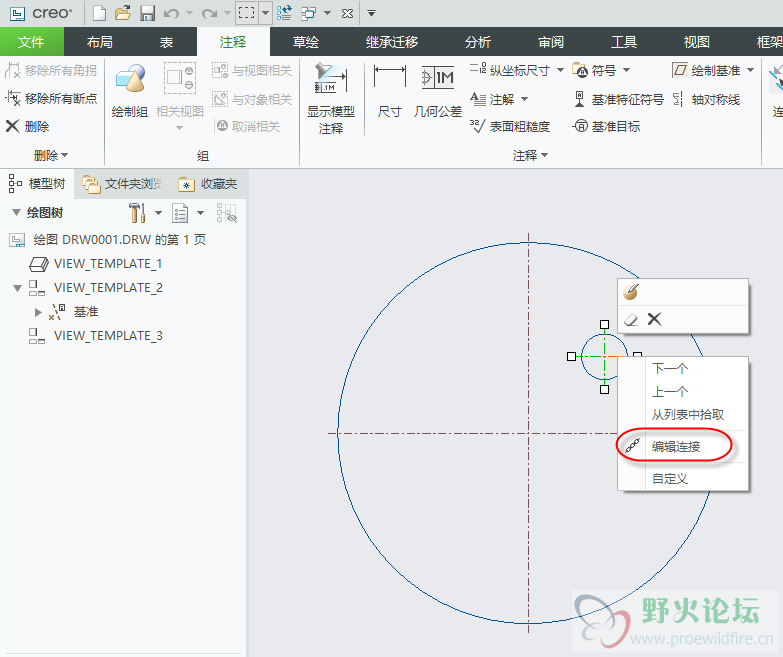Click the X delete icon in mini toolbar
This screenshot has width=783, height=657.
coord(654,319)
